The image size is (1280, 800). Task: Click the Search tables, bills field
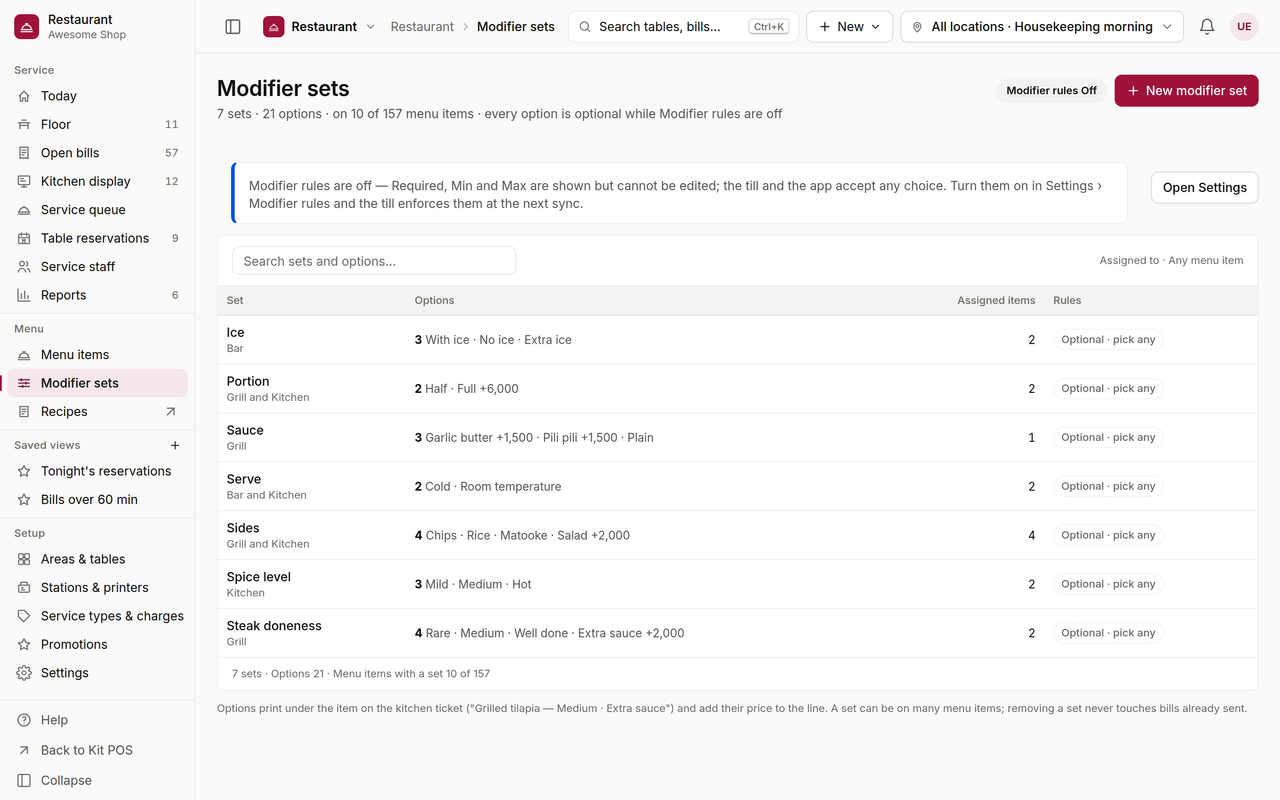tap(683, 27)
